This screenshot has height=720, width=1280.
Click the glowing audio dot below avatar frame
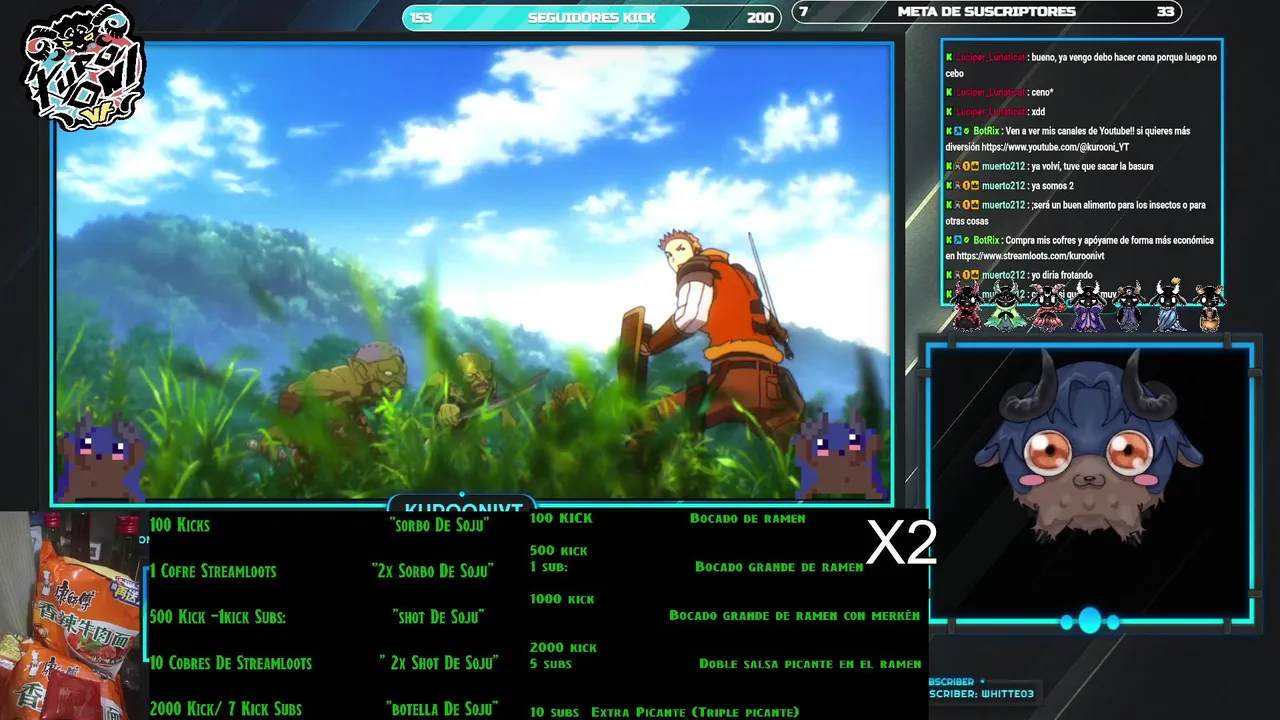pyautogui.click(x=1089, y=621)
